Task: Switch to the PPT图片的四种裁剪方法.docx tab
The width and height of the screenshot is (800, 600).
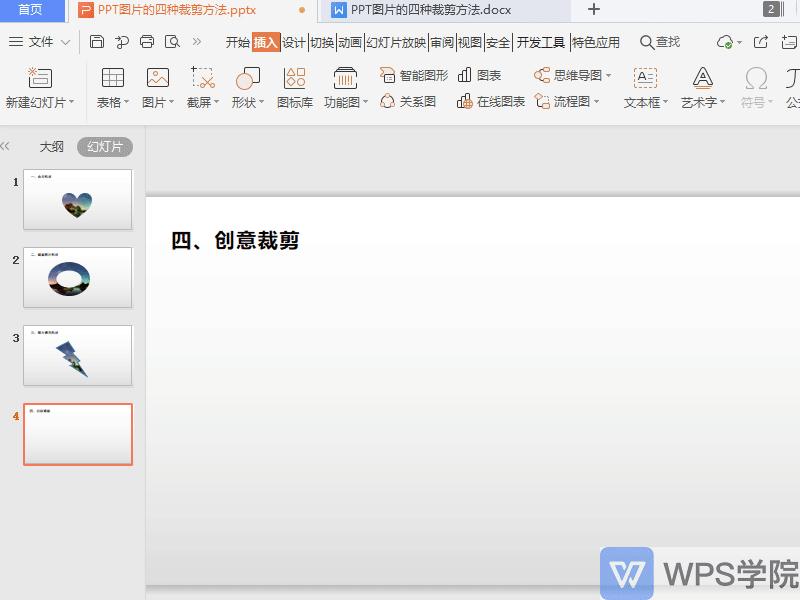Action: click(x=430, y=11)
